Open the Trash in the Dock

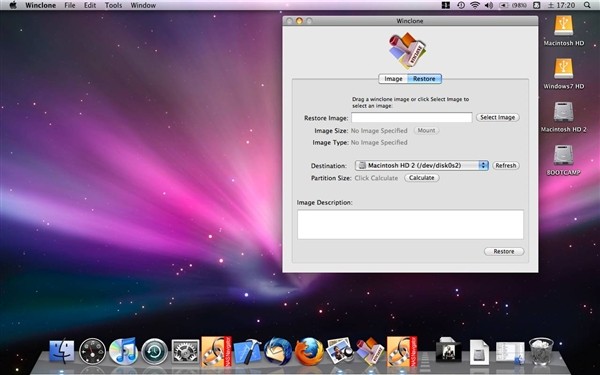pos(541,351)
